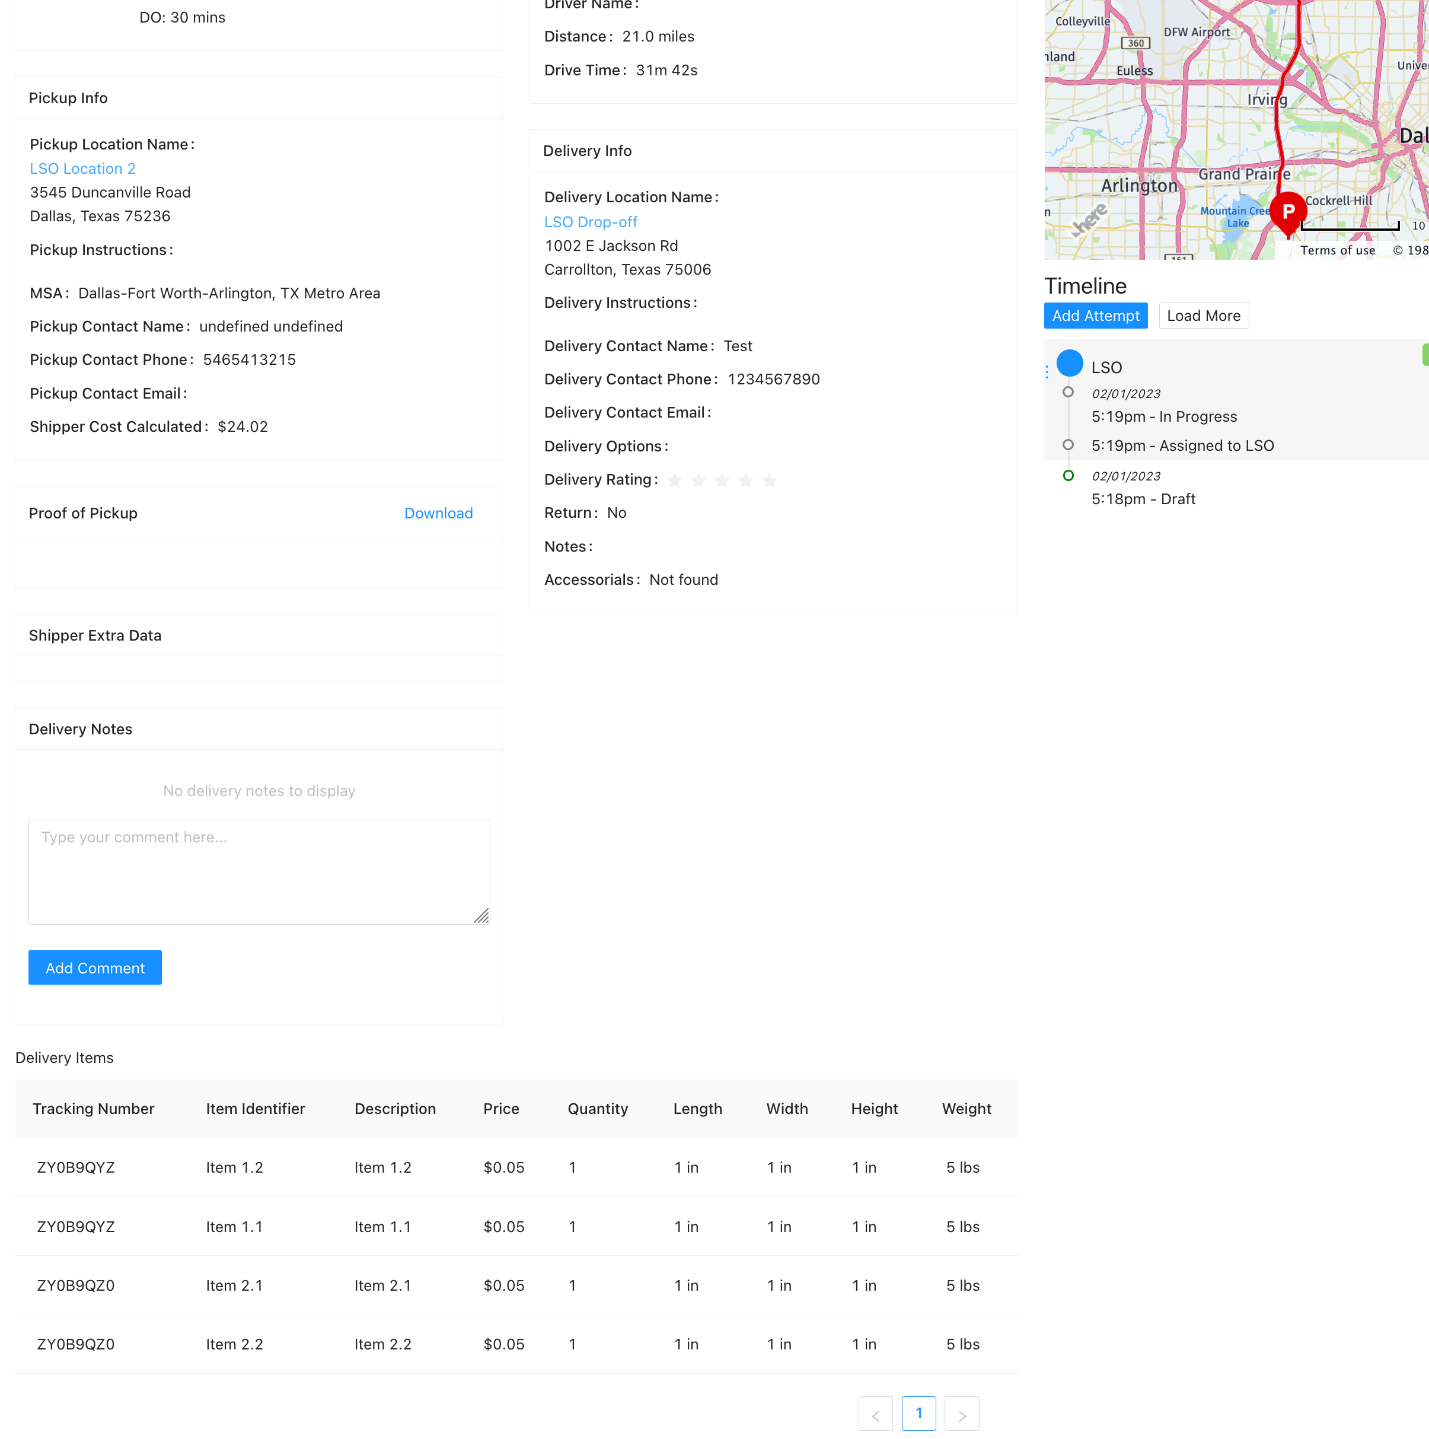Screen dimensions: 1429x1439
Task: Click the comment box resize handle
Action: (481, 916)
